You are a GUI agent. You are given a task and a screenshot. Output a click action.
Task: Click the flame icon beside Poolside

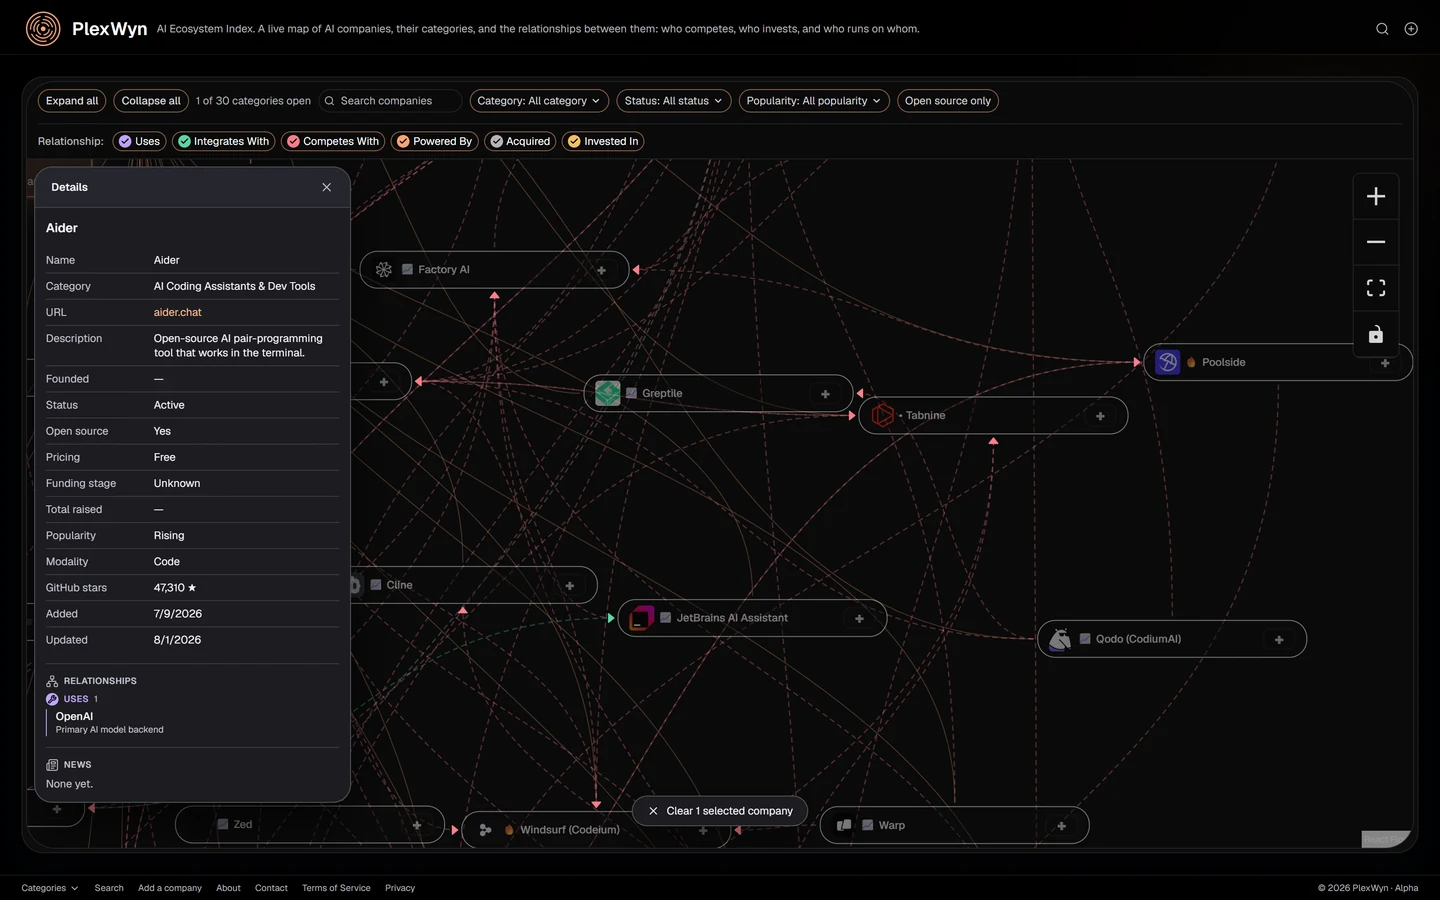(1191, 362)
